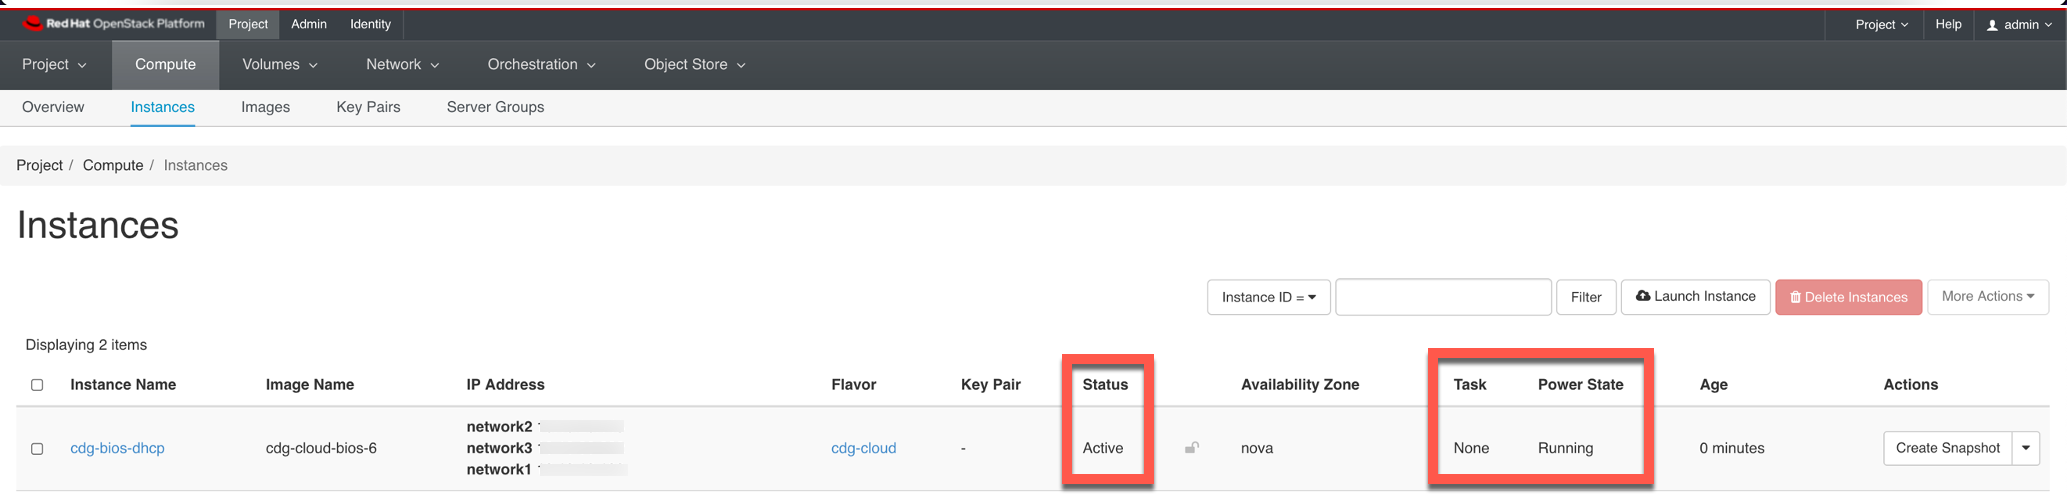Click the Launch Instance cloud button

coord(1695,297)
